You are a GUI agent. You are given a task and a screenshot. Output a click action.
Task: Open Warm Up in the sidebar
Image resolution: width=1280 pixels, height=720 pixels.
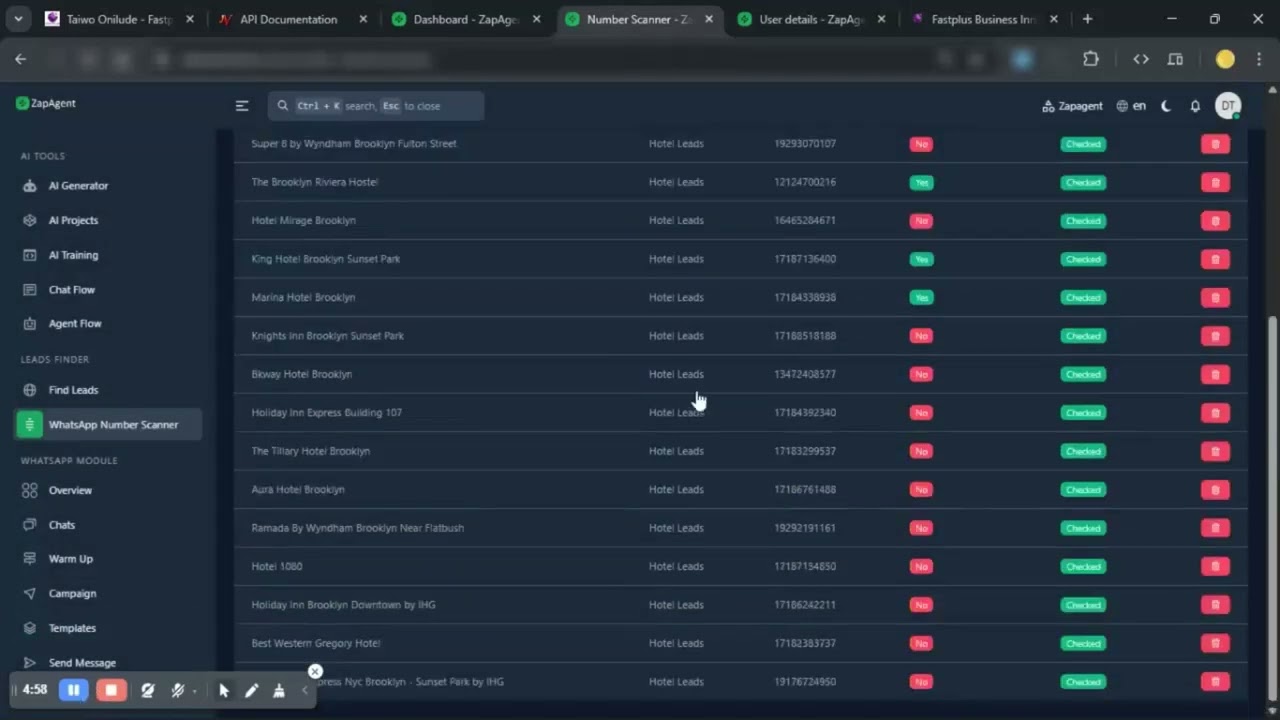click(x=70, y=559)
